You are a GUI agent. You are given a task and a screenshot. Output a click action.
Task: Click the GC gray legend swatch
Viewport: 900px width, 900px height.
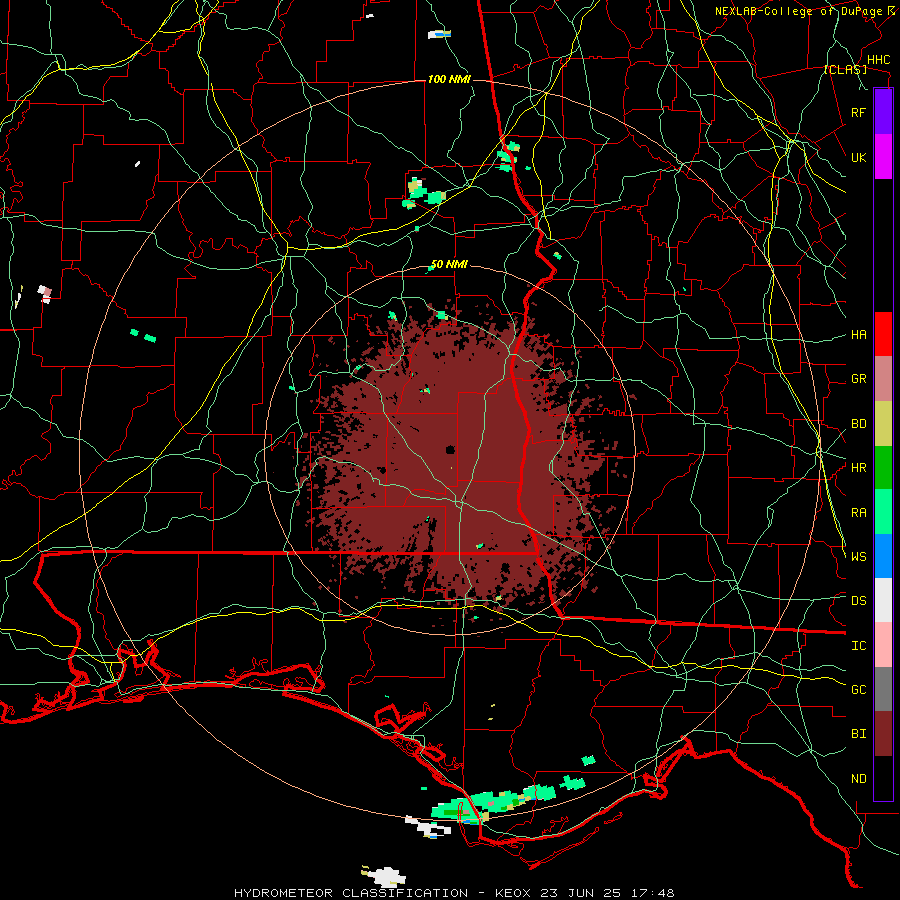tap(883, 689)
